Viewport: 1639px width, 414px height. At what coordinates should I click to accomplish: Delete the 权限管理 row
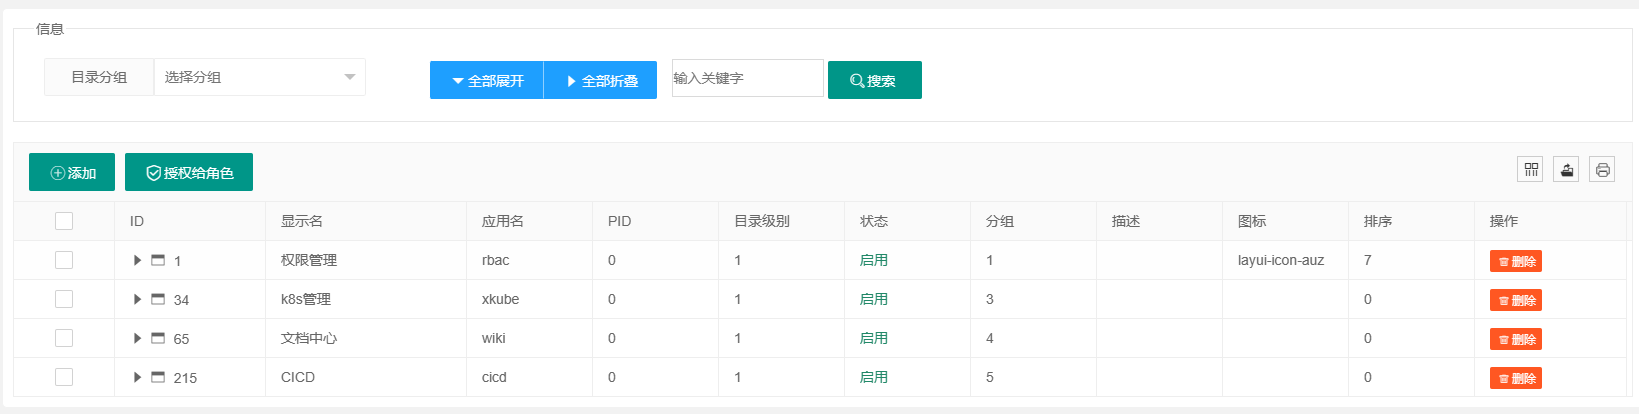1516,261
